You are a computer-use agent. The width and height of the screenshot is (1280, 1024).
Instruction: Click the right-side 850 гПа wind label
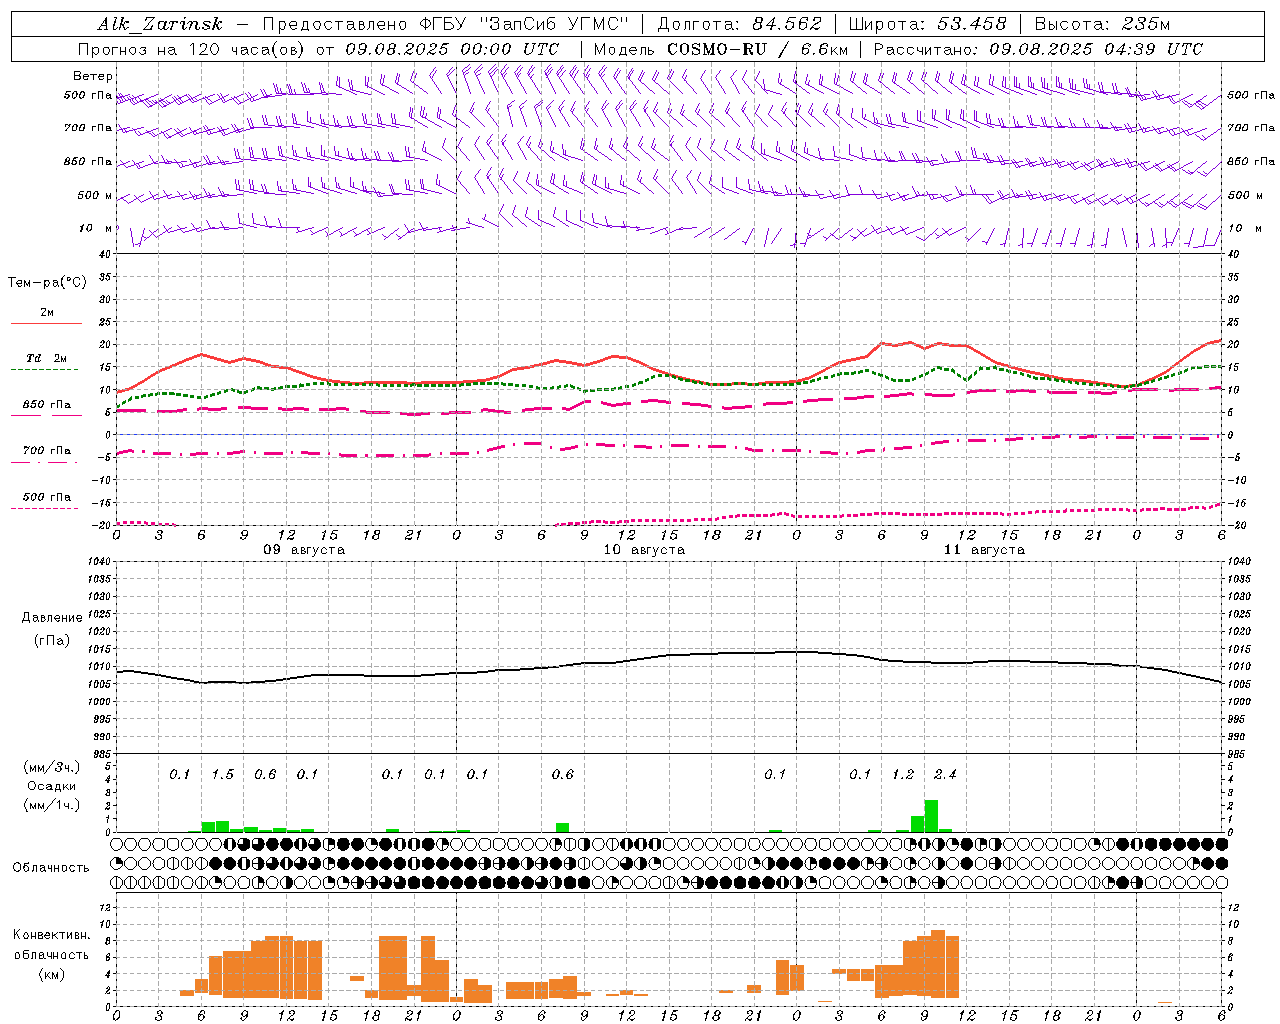[1250, 161]
